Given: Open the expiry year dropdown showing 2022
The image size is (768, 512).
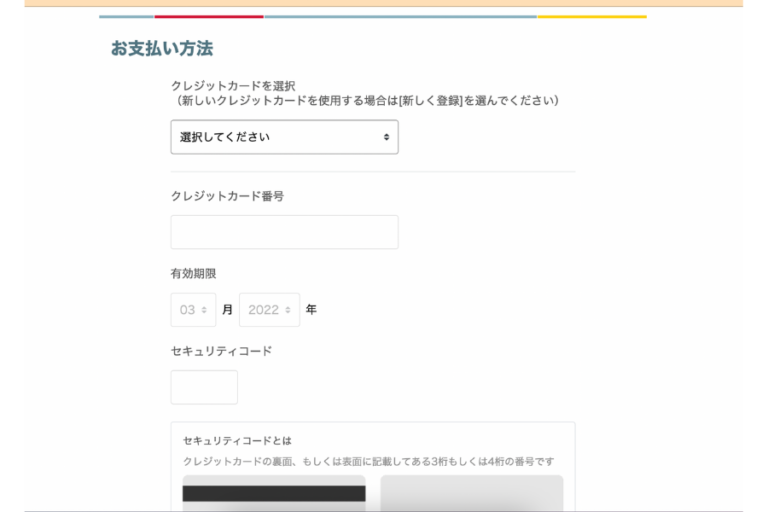Looking at the screenshot, I should (269, 310).
